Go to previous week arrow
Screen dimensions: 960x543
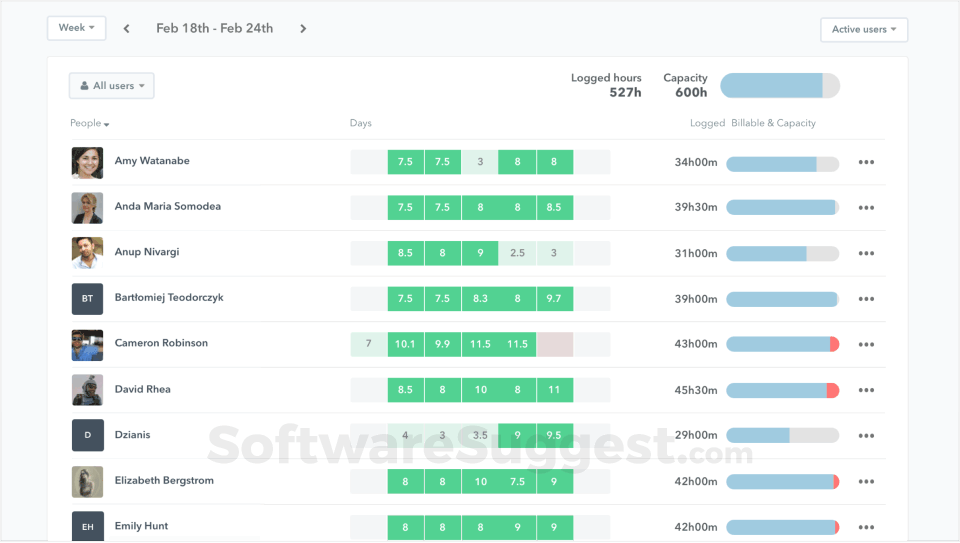coord(127,29)
